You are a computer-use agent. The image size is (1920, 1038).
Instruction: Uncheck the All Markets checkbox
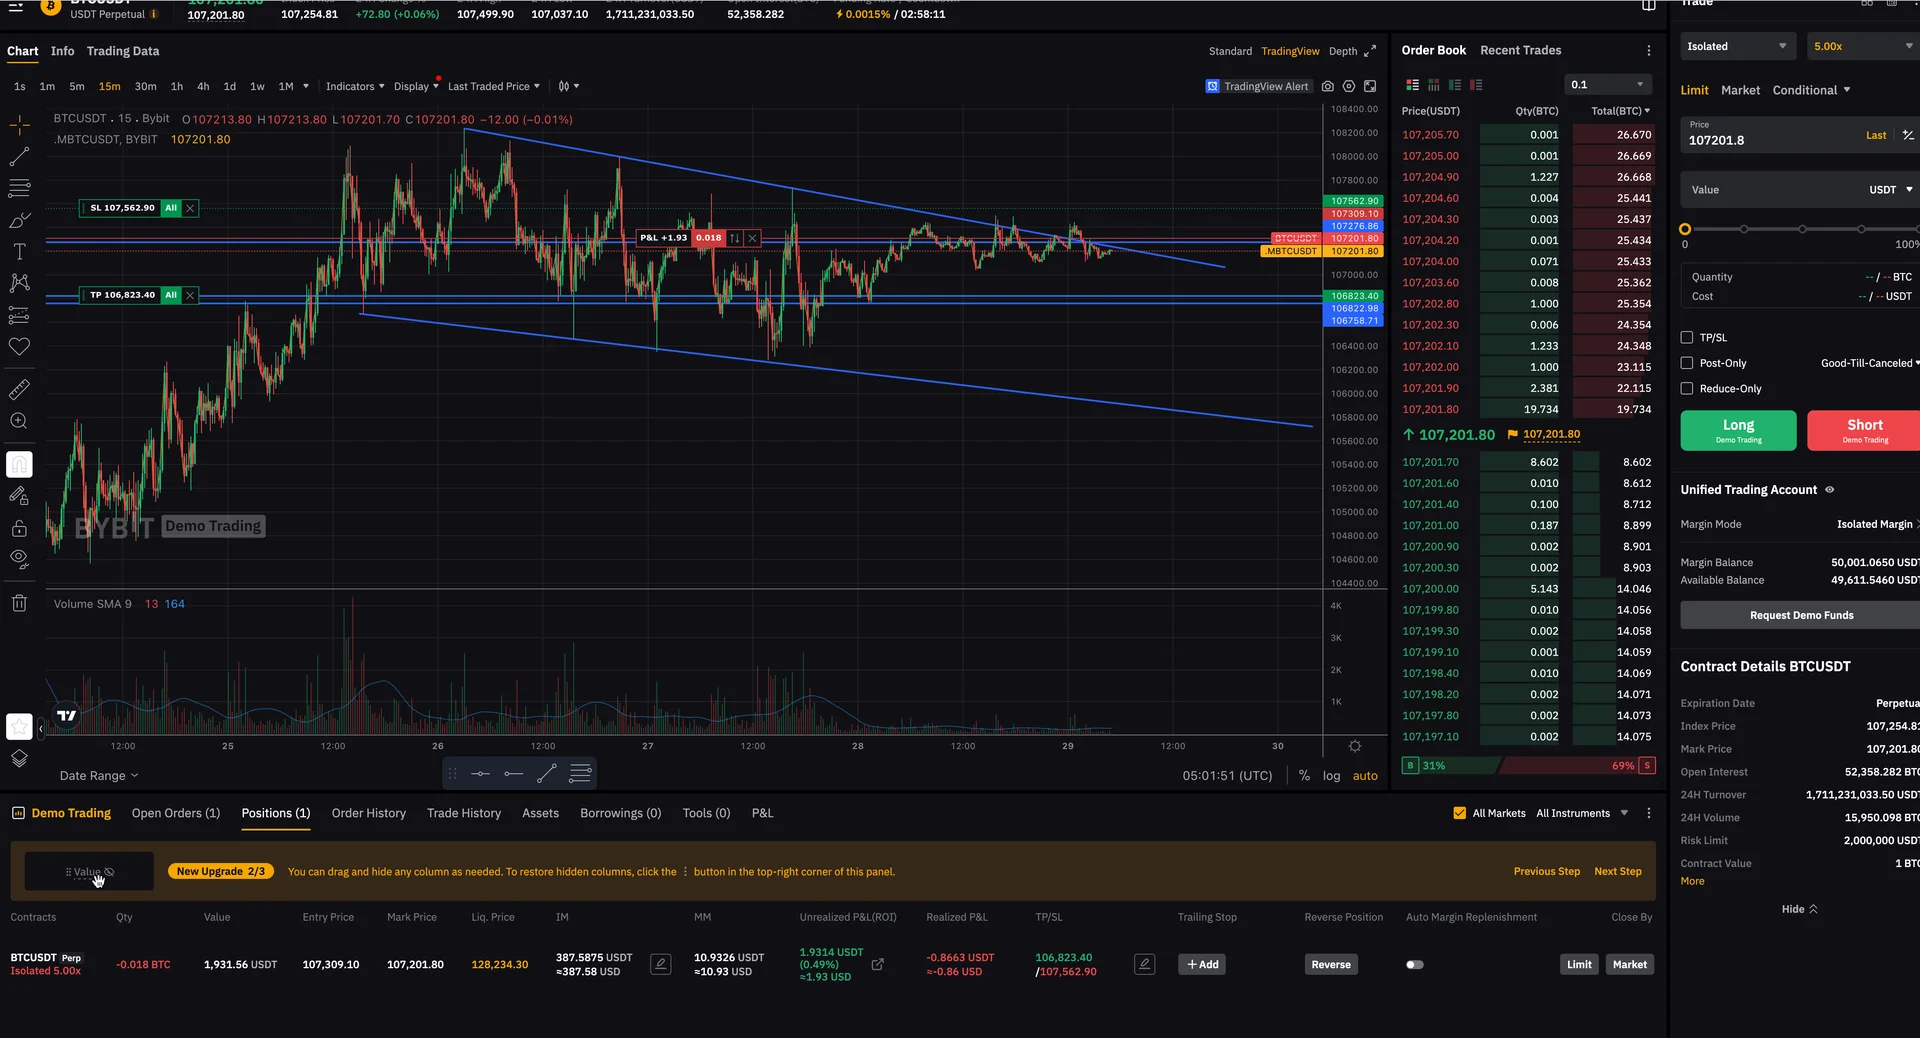1460,813
